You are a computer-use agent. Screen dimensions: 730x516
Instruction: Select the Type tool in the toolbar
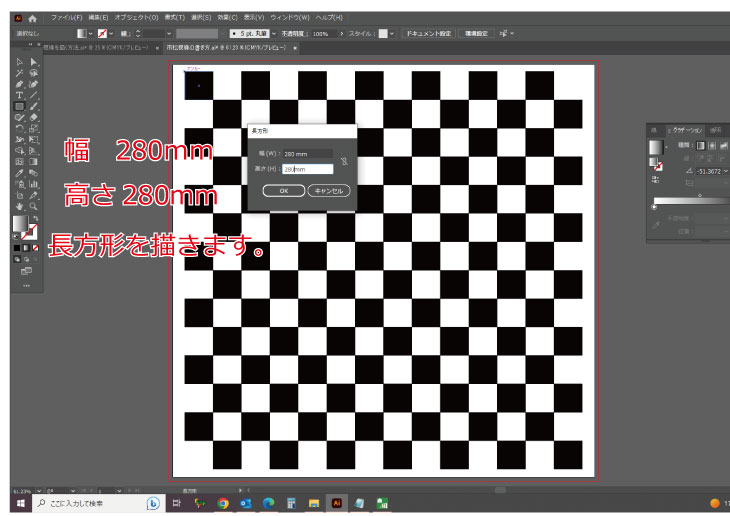[19, 95]
